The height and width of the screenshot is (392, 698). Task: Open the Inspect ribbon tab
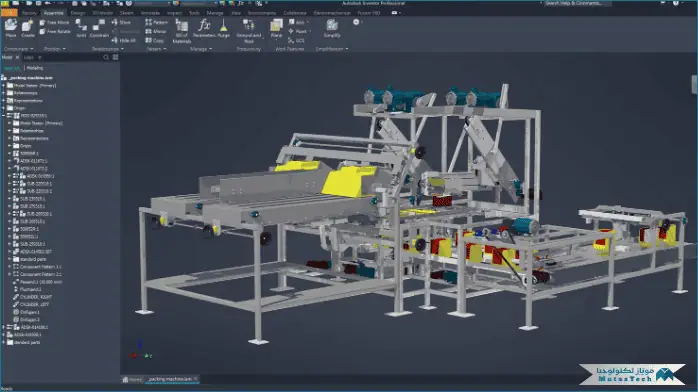tap(174, 13)
